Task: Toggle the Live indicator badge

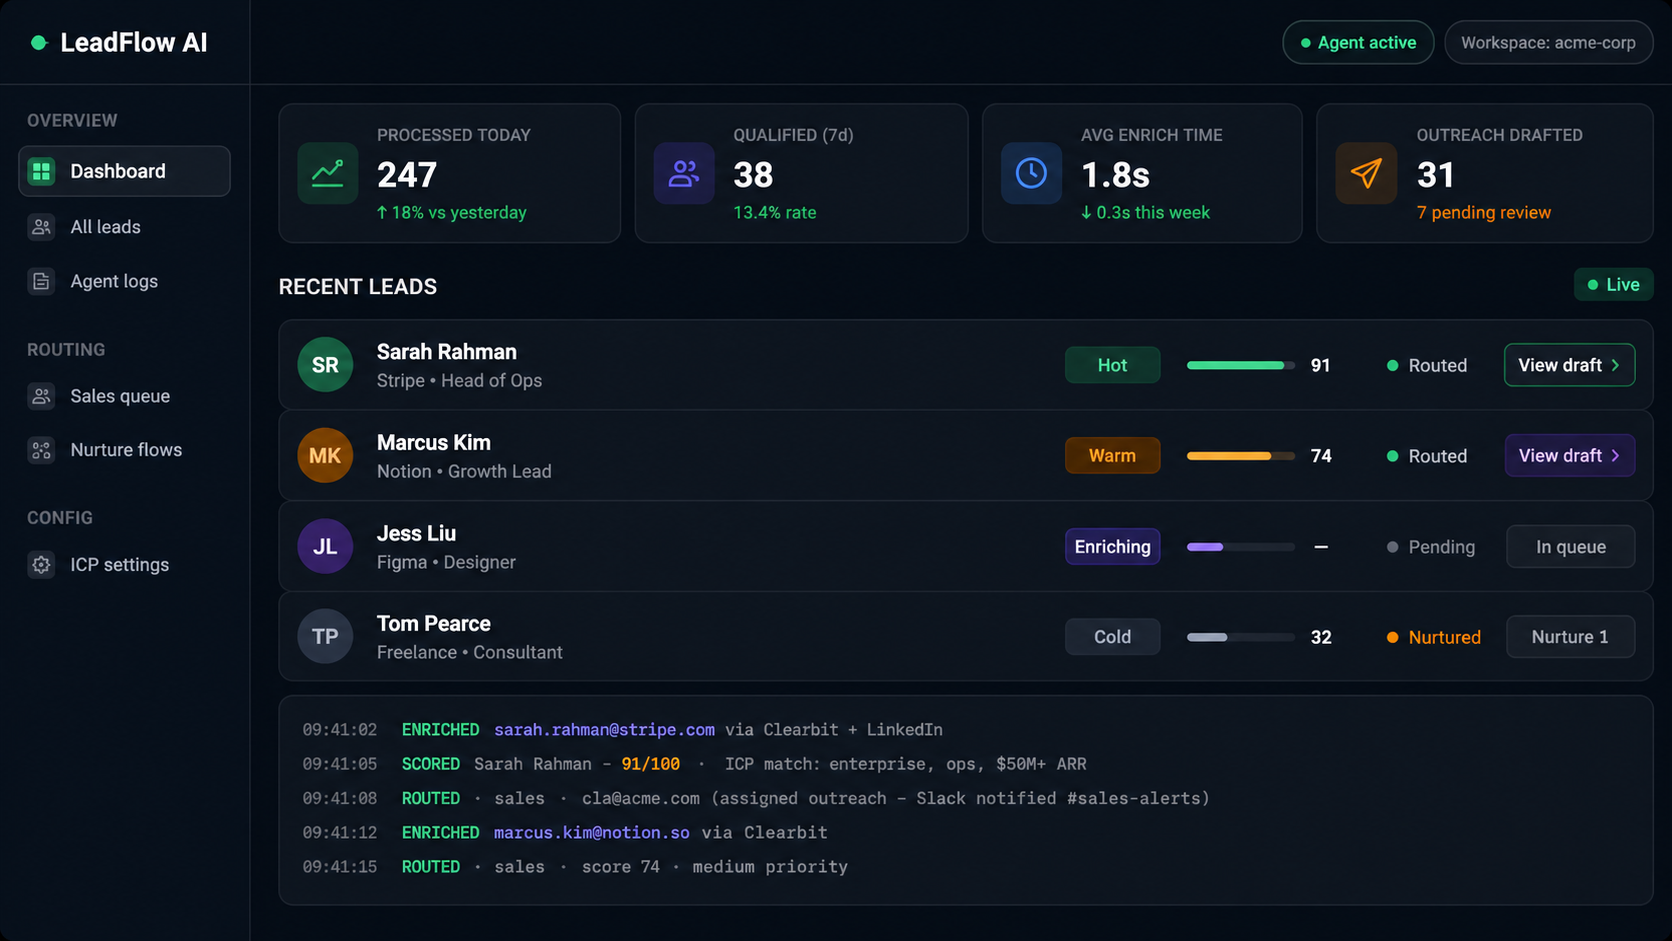Action: 1613,285
